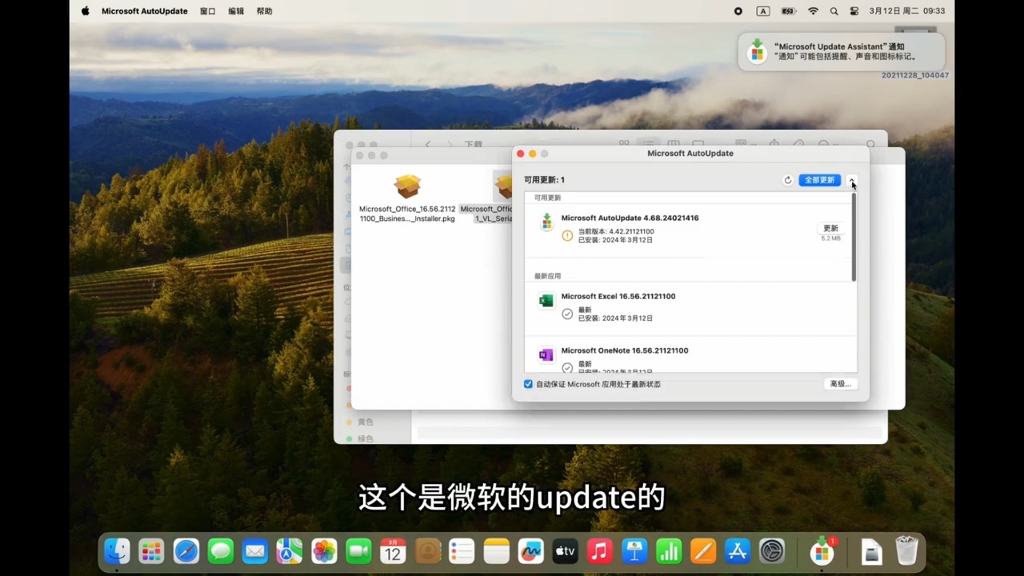The height and width of the screenshot is (576, 1024).
Task: Open App Store from the Dock
Action: tap(737, 551)
